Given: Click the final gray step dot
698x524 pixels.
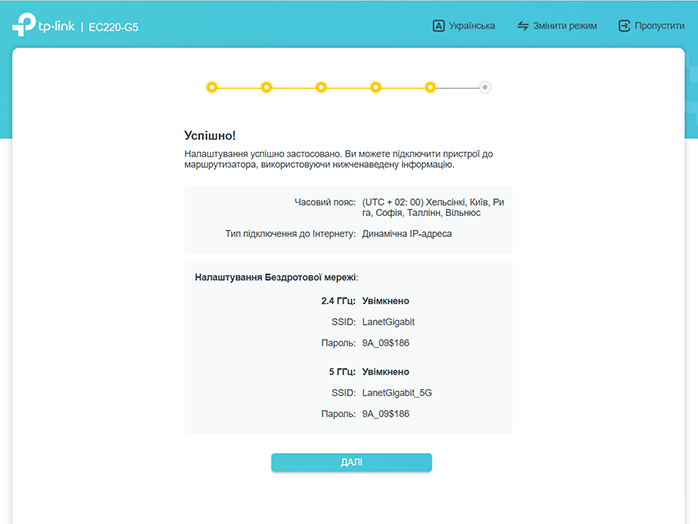Looking at the screenshot, I should point(485,87).
